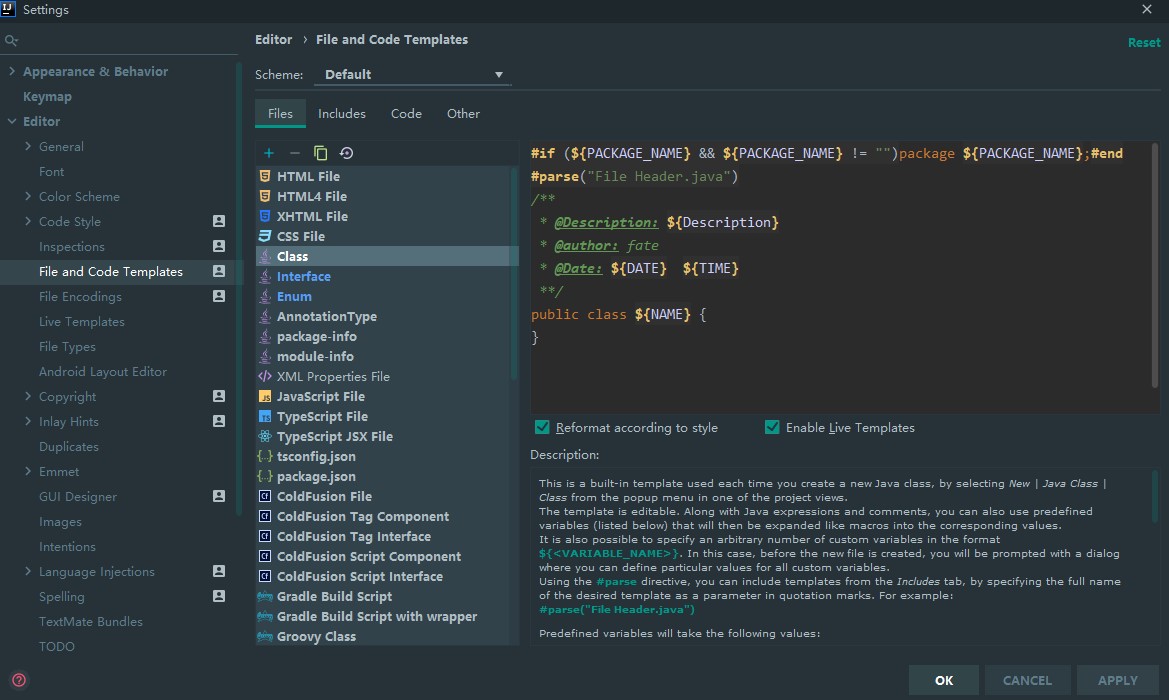Add a new template with plus icon
Screen dimensions: 1169x700
click(268, 153)
